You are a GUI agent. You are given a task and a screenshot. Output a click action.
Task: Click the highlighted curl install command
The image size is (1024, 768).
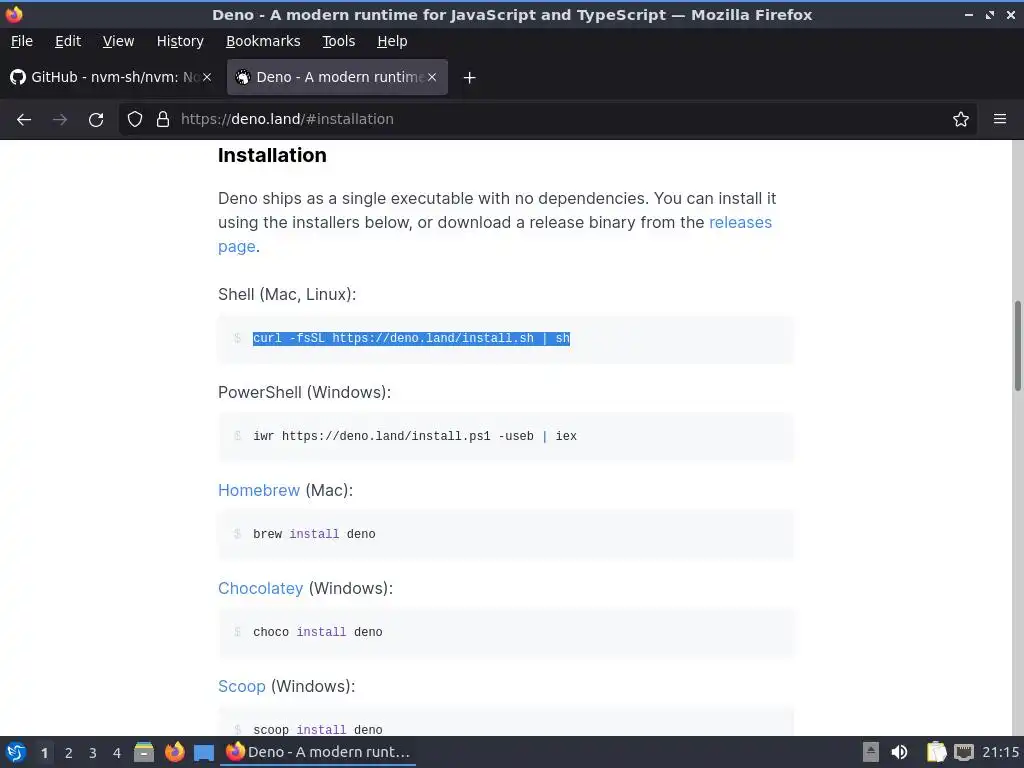(x=411, y=338)
